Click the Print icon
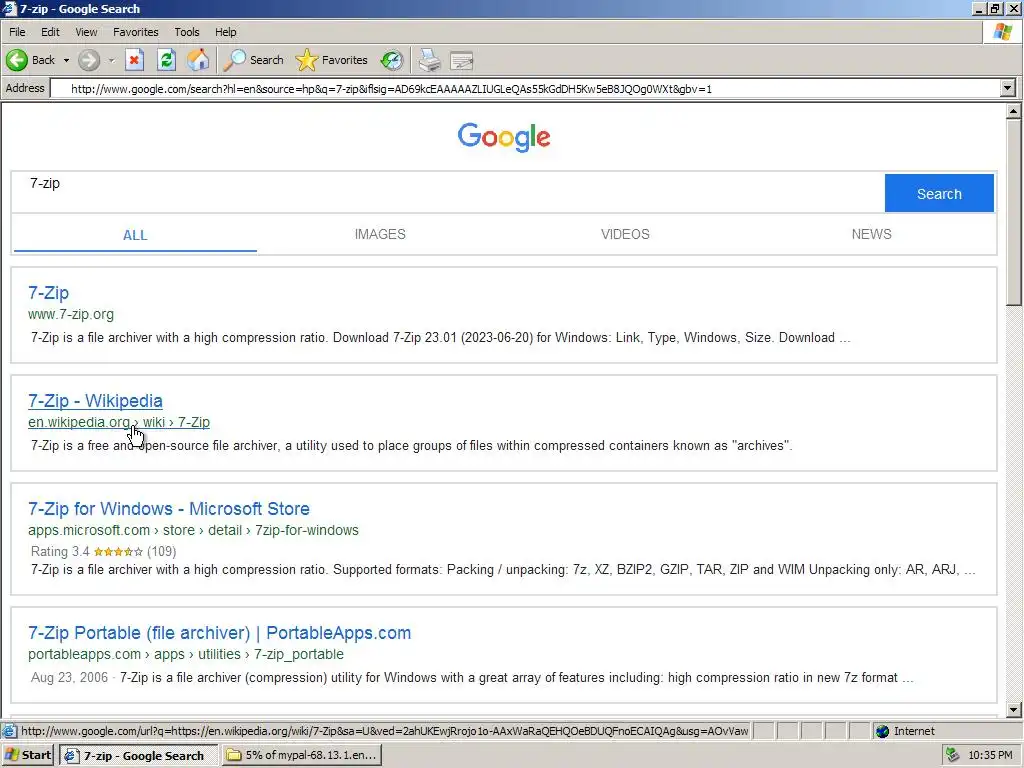This screenshot has height=768, width=1024. [x=430, y=60]
